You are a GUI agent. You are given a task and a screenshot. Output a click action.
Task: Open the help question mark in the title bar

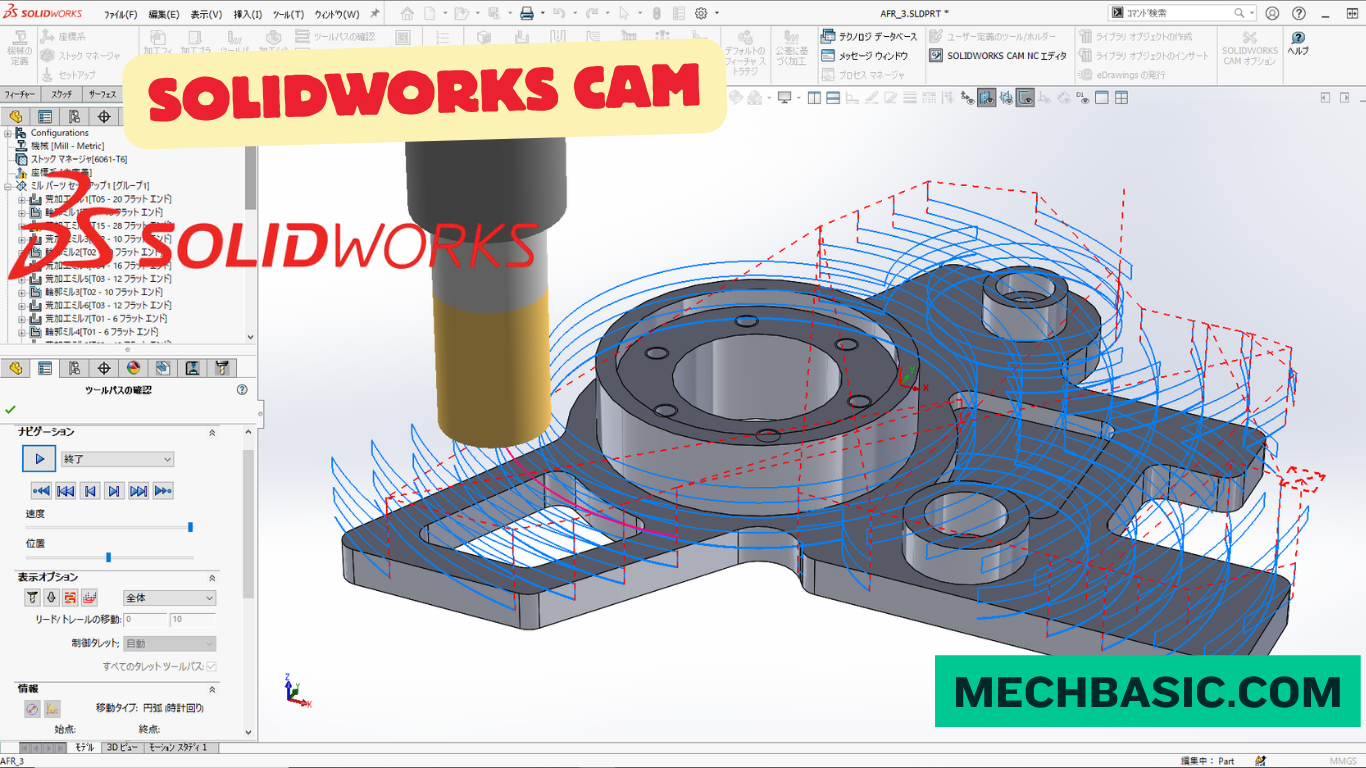coord(1299,13)
